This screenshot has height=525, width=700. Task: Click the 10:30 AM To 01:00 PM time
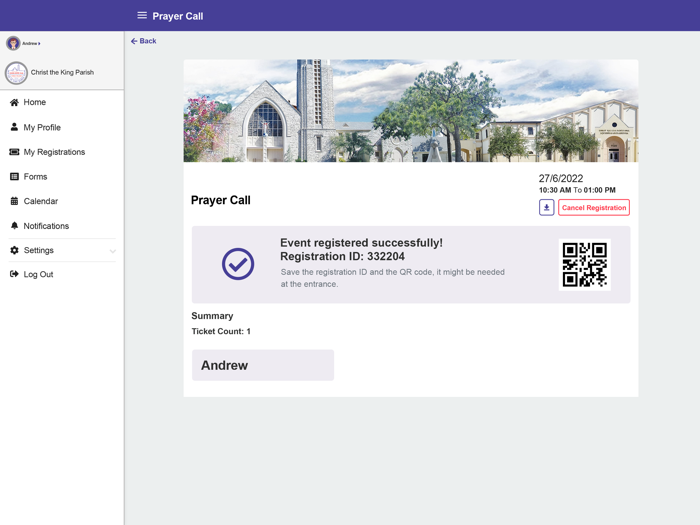[577, 190]
